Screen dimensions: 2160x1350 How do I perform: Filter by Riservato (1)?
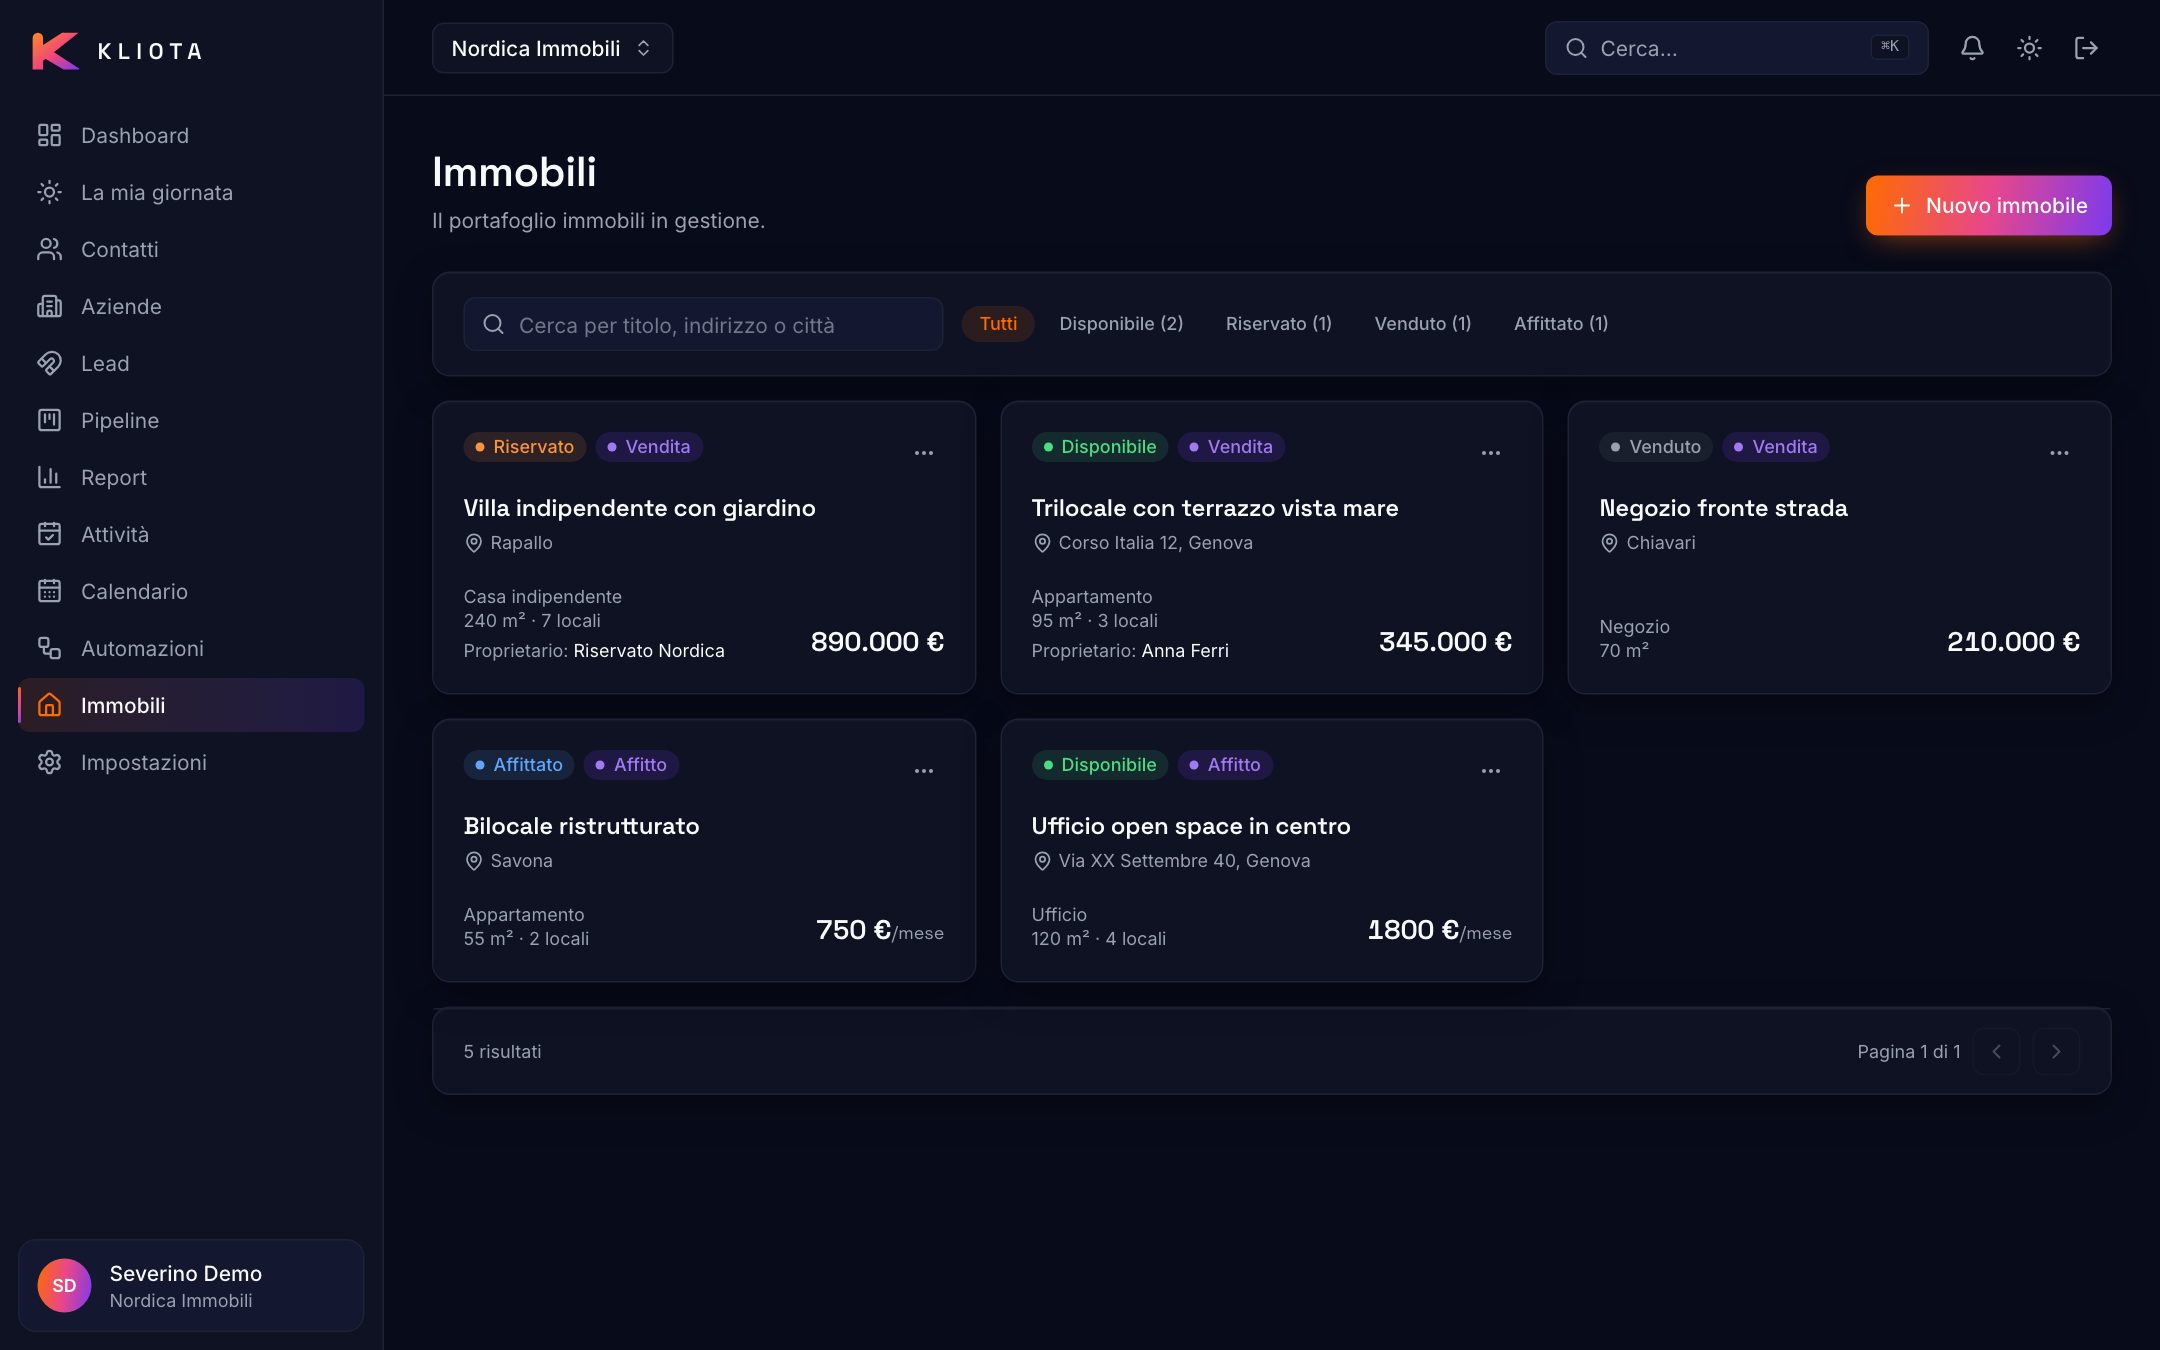click(1279, 324)
